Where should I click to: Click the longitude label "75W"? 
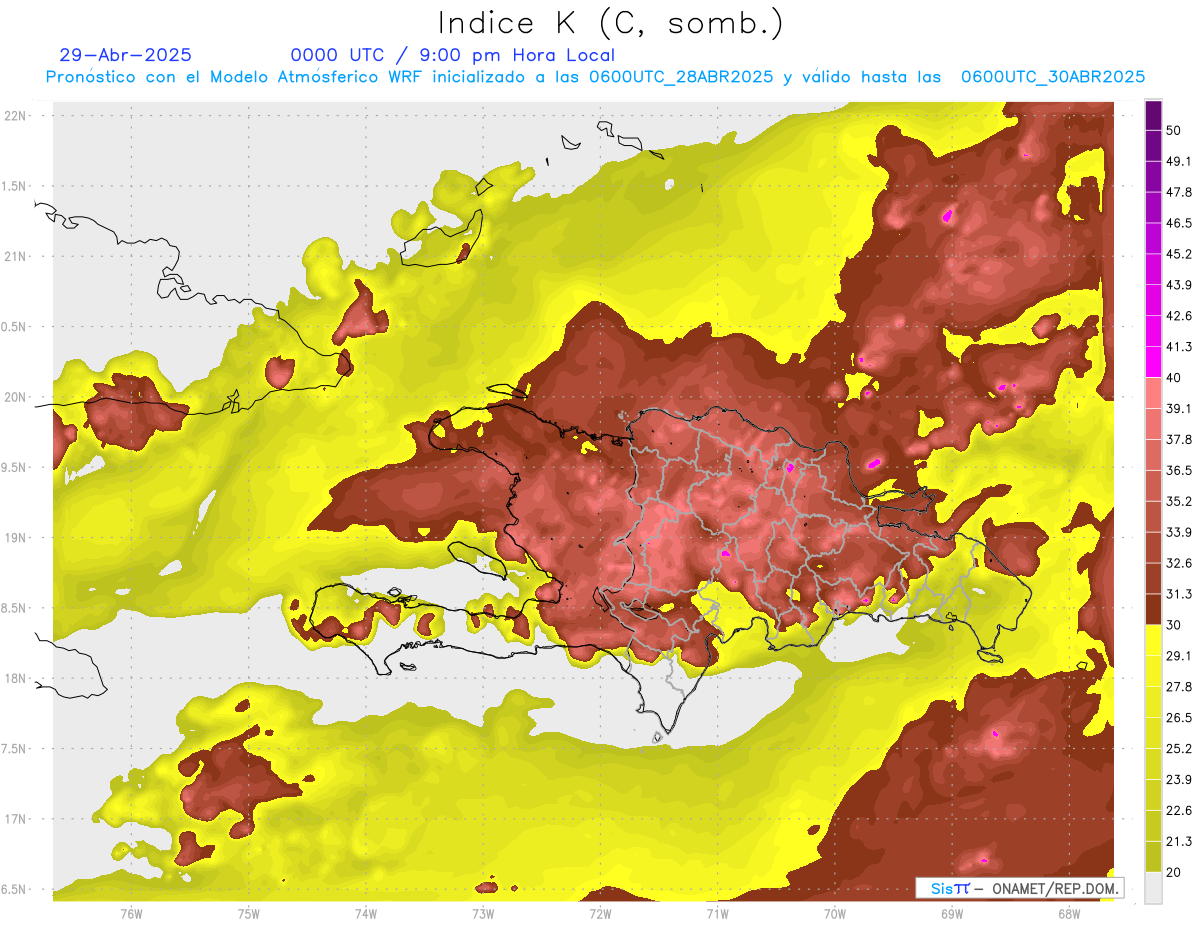pos(249,914)
